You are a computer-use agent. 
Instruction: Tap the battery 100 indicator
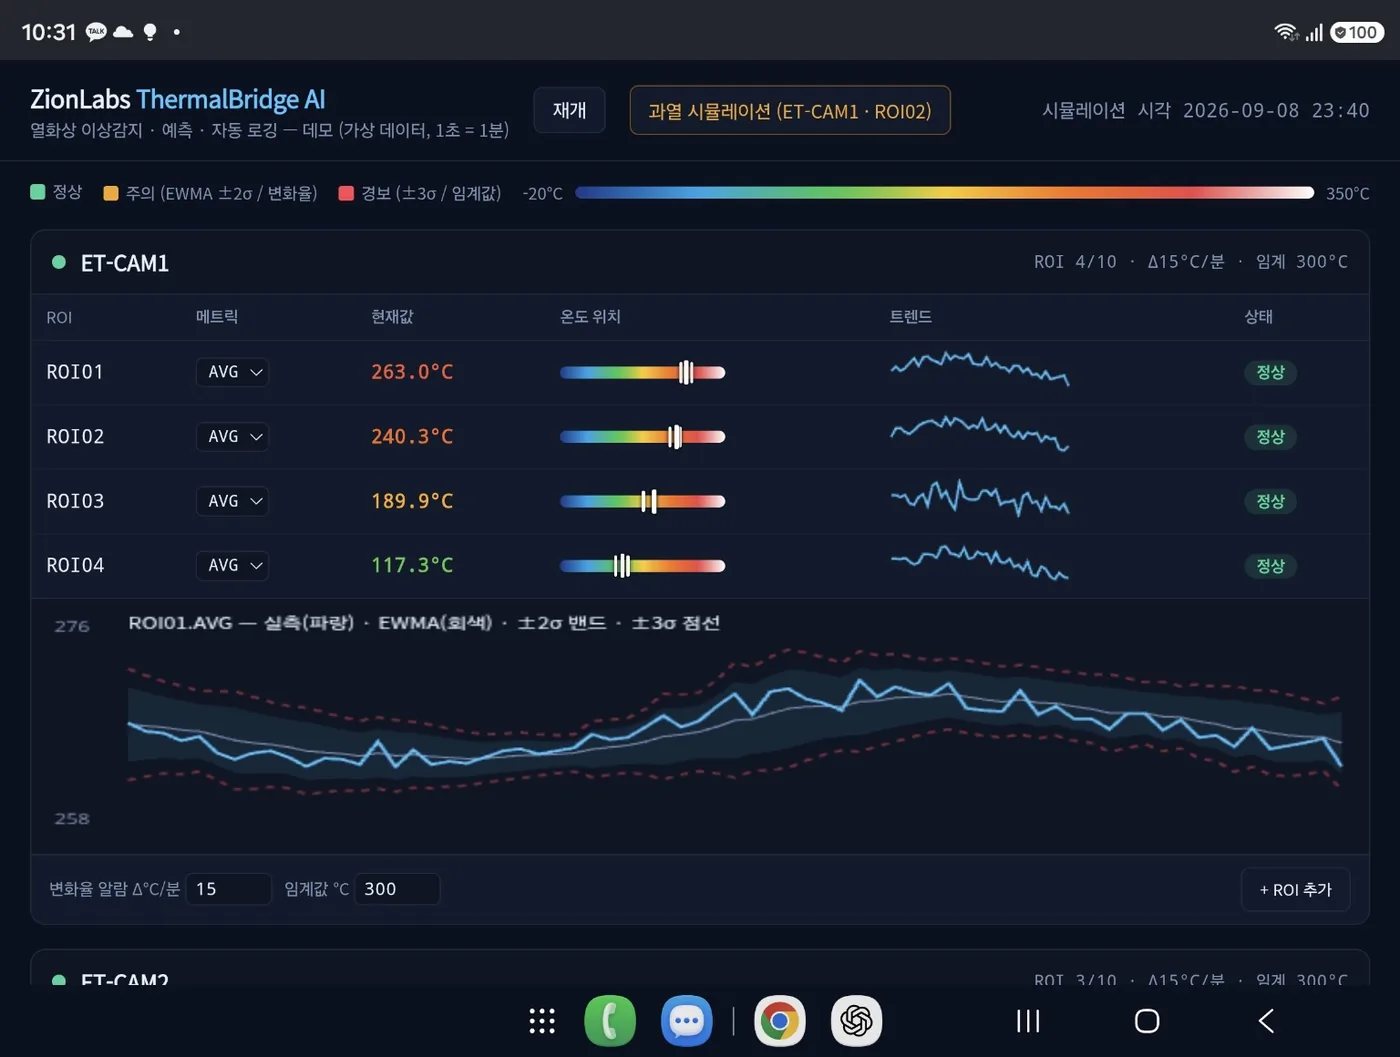(1357, 32)
